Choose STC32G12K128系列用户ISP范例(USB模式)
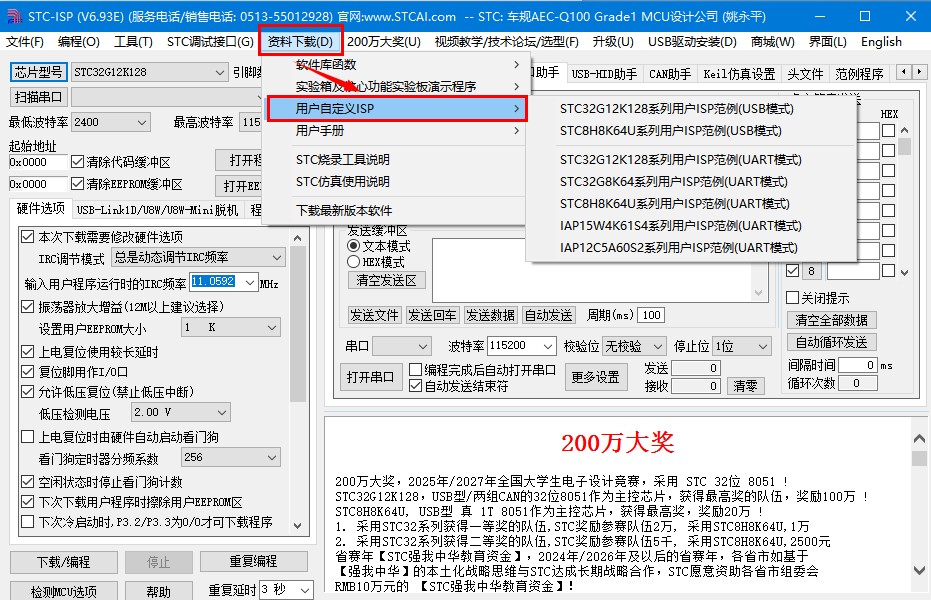This screenshot has width=931, height=600. [677, 109]
